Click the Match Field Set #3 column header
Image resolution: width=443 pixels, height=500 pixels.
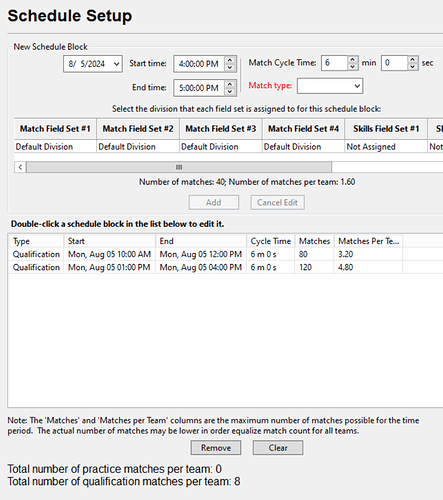pos(221,129)
